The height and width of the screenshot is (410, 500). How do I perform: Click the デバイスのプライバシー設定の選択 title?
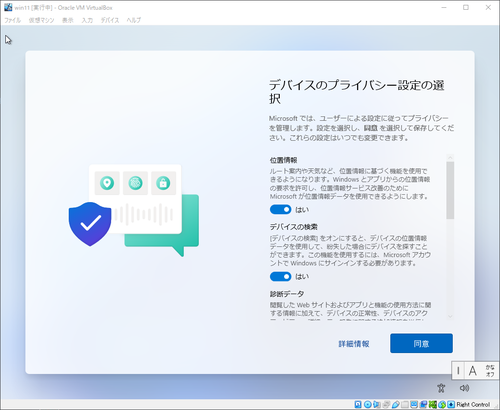coord(356,92)
